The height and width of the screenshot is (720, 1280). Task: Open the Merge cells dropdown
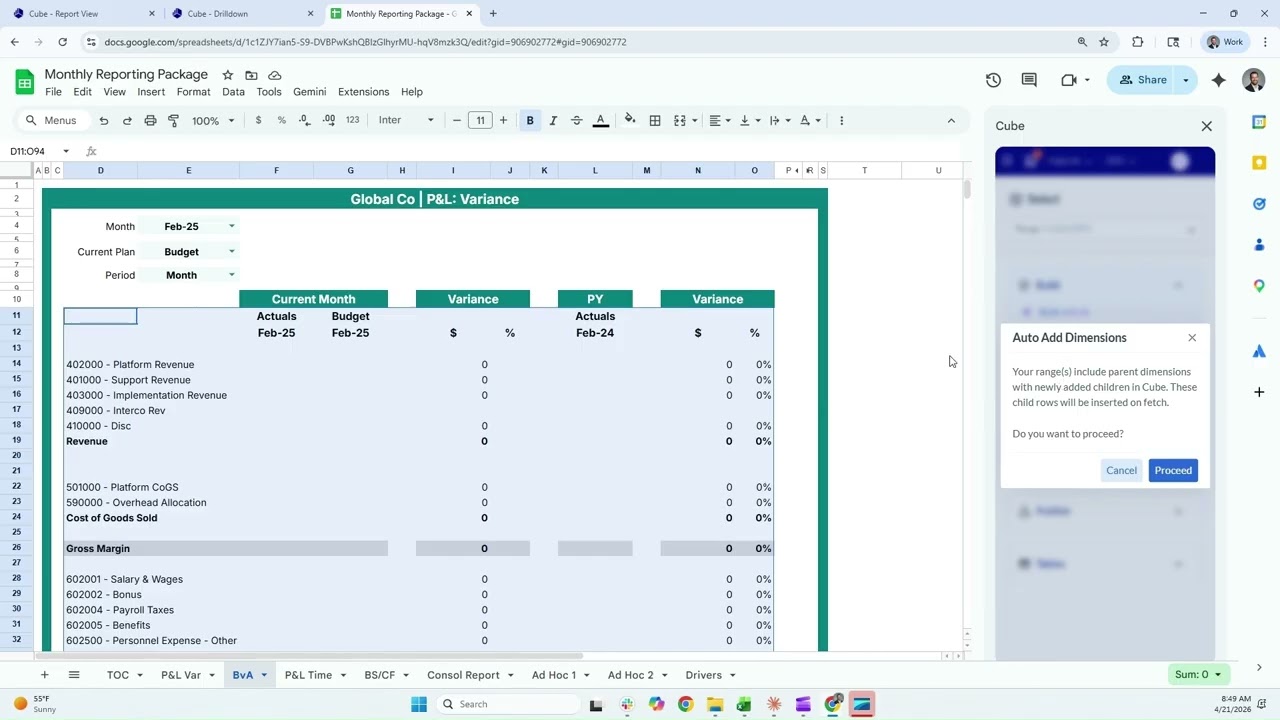[685, 120]
